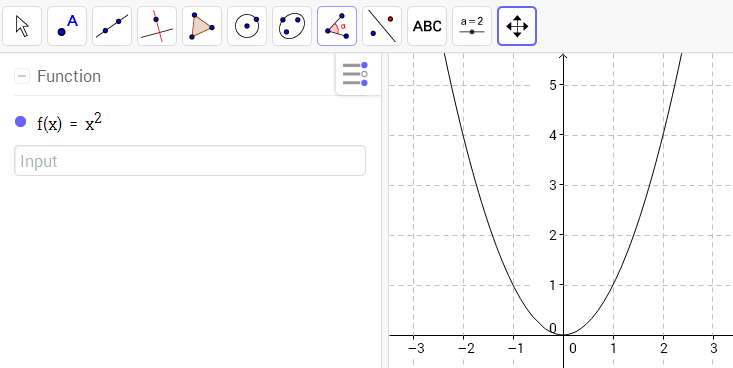Toggle visibility of f(x) = x²
733x368 pixels.
(21, 122)
